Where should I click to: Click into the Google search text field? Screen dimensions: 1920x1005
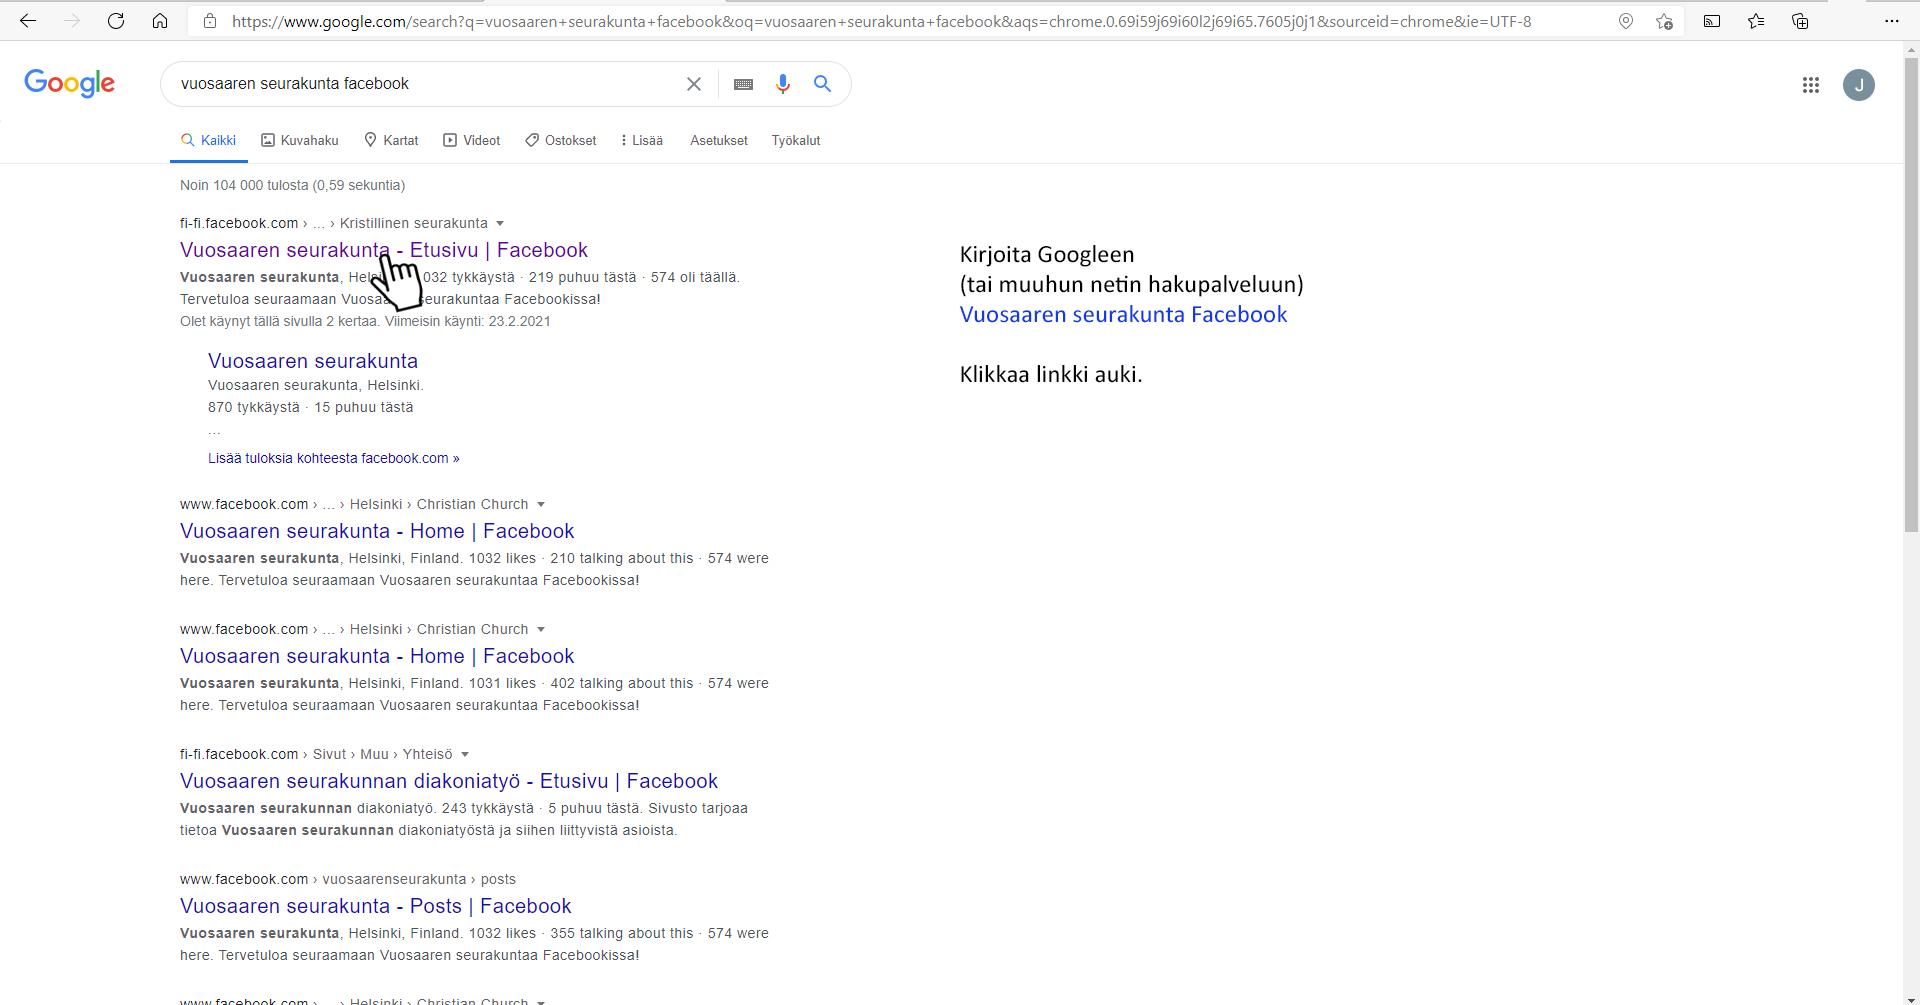tap(420, 84)
